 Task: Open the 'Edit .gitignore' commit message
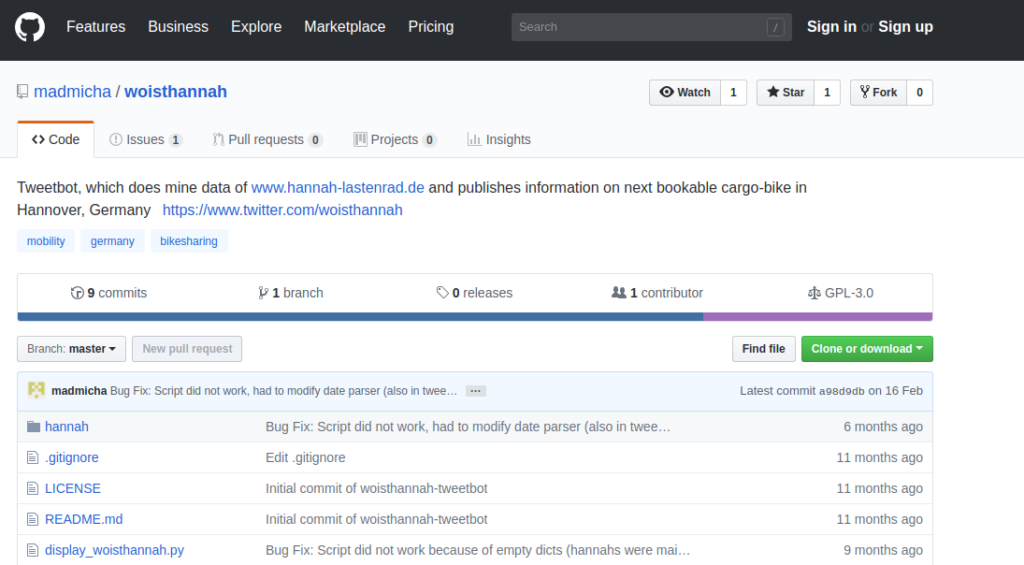(306, 457)
